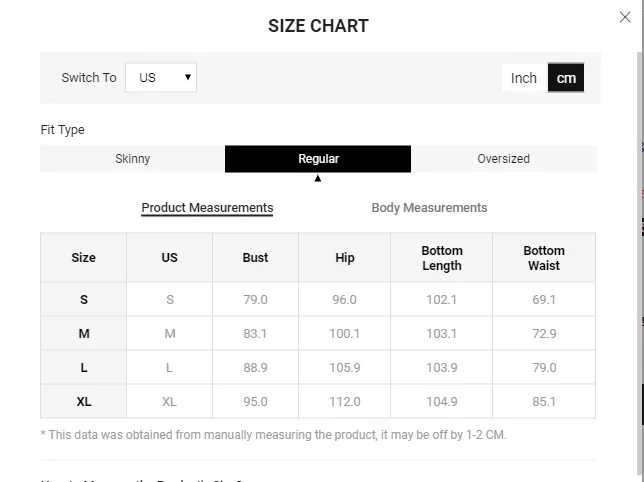
Task: Click the Bust column header
Action: [x=255, y=258]
